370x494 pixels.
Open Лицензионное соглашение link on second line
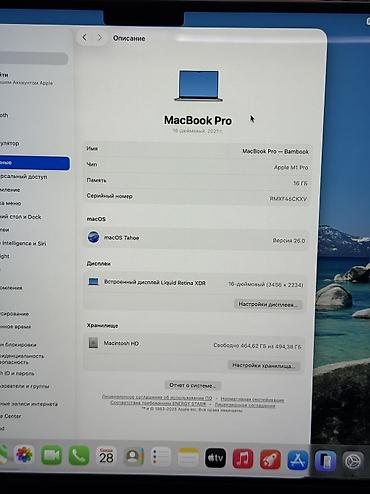pyautogui.click(x=245, y=405)
